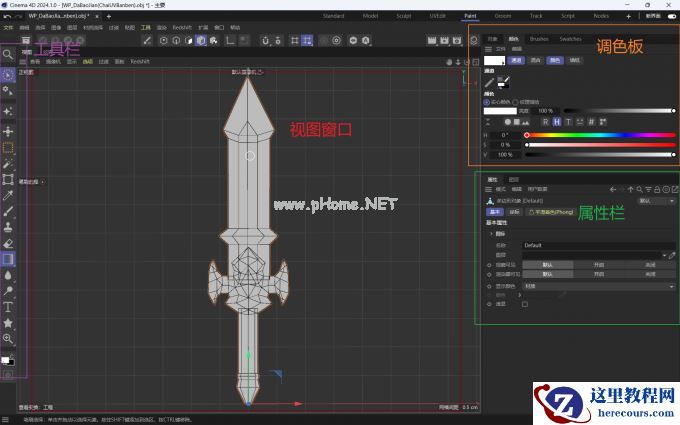The width and height of the screenshot is (680, 425).
Task: Select the first color mode radio button
Action: coord(486,101)
